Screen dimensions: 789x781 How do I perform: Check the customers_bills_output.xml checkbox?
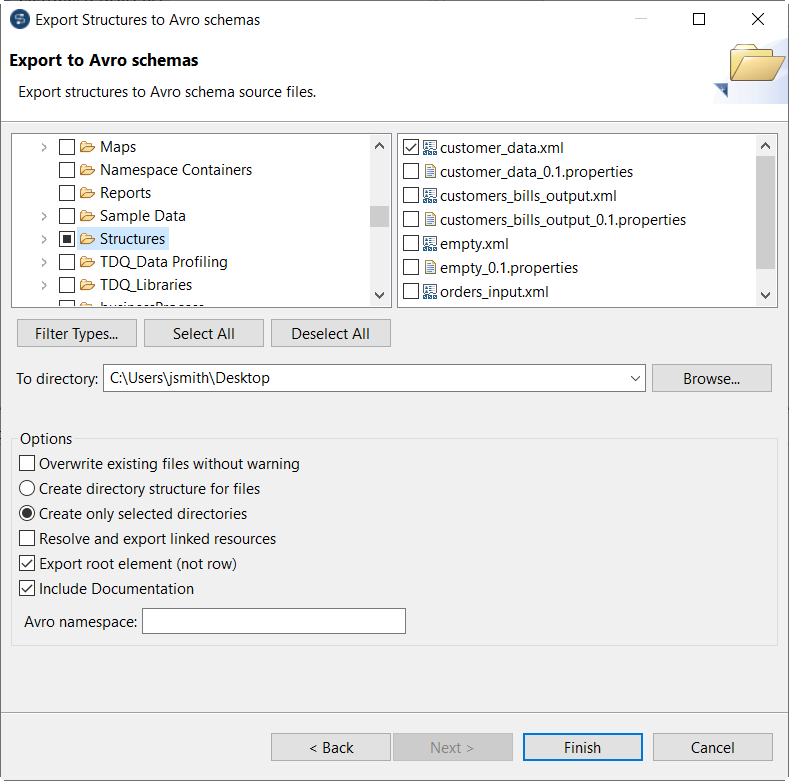point(411,196)
